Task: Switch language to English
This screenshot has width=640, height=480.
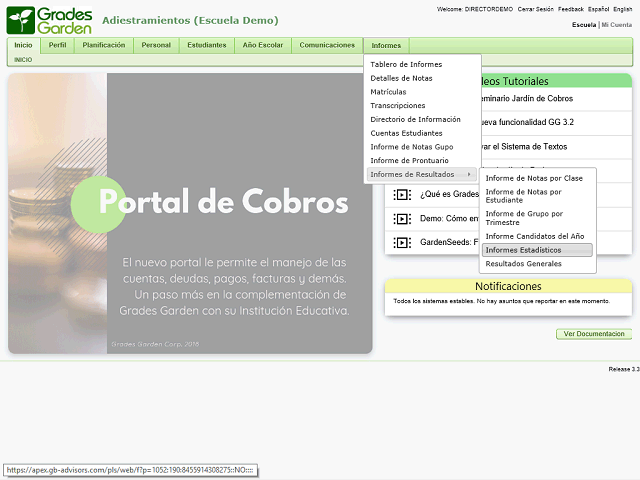Action: [x=622, y=9]
